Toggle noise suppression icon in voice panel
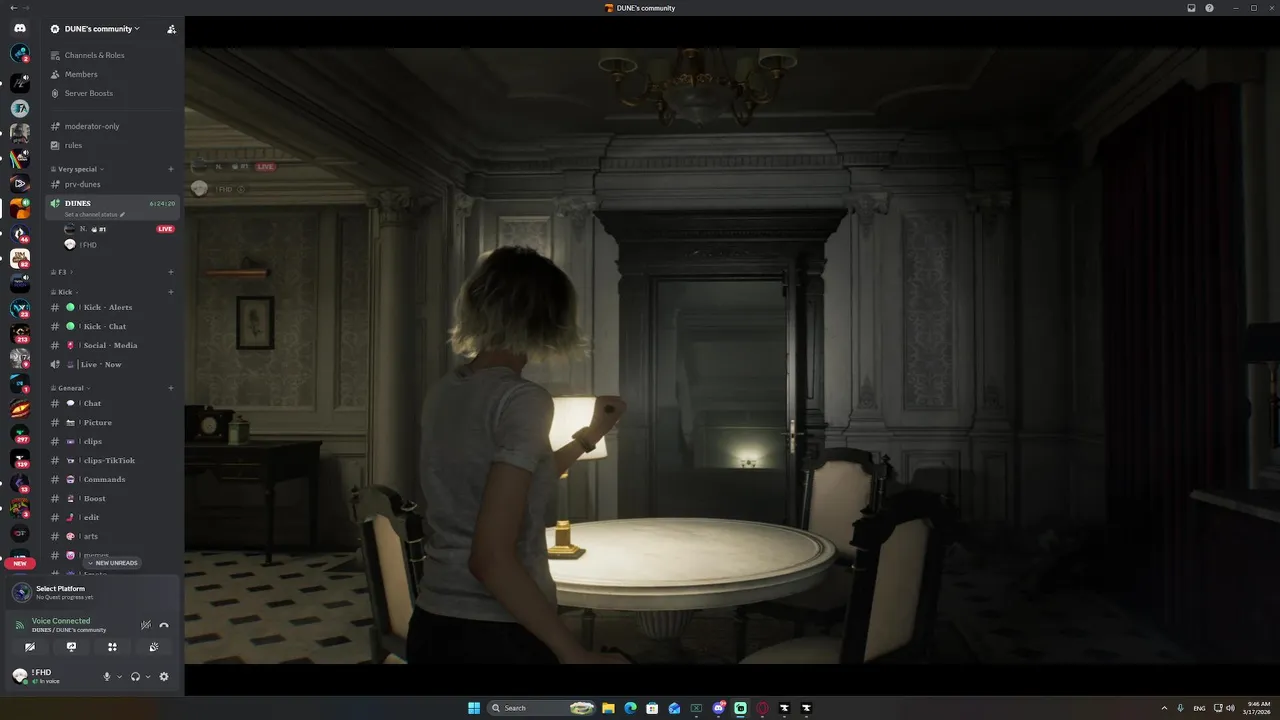The height and width of the screenshot is (720, 1280). click(146, 625)
